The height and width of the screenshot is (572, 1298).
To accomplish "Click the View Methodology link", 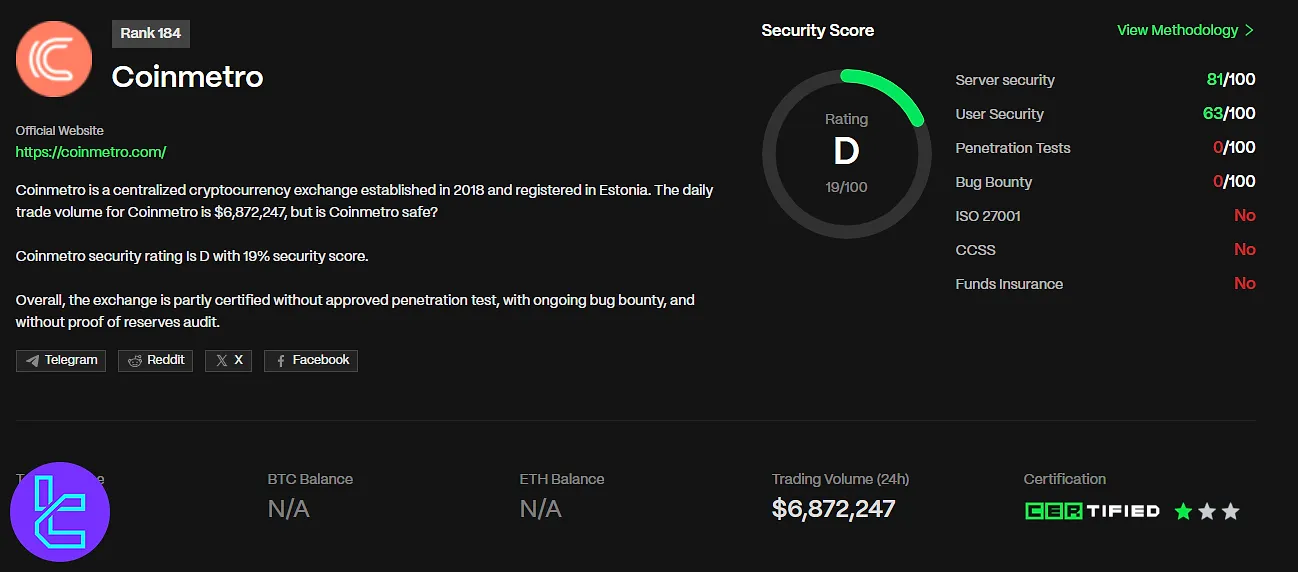I will [x=1177, y=30].
